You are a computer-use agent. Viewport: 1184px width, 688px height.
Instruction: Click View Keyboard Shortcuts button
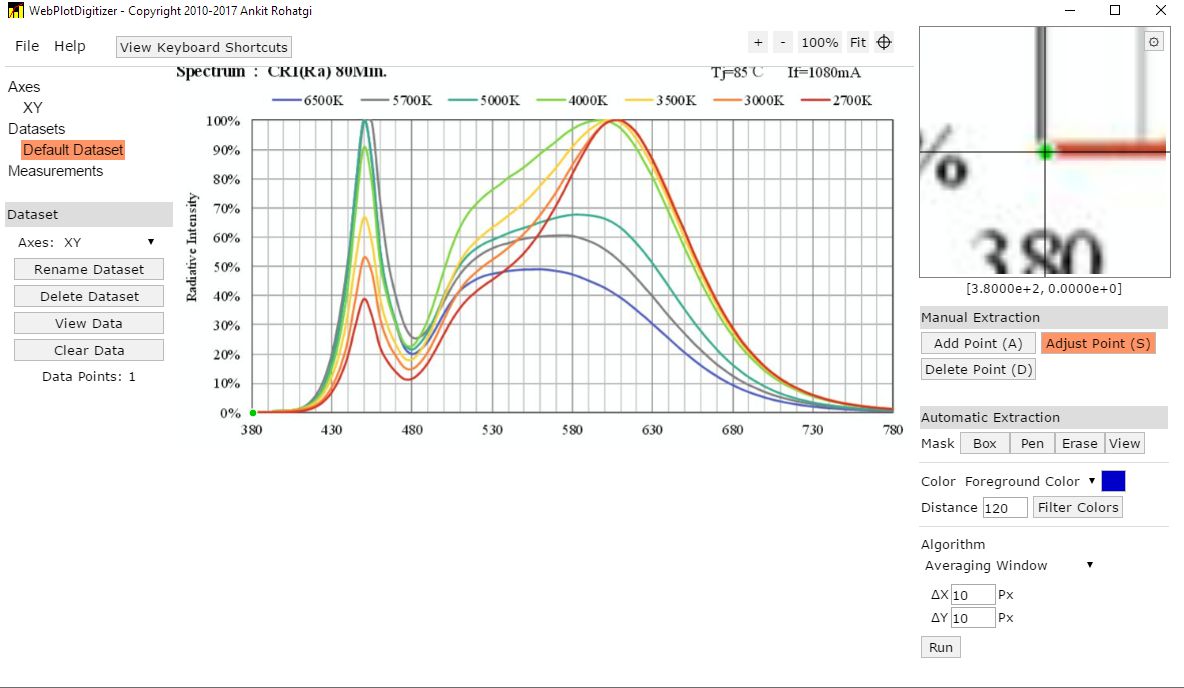(204, 47)
